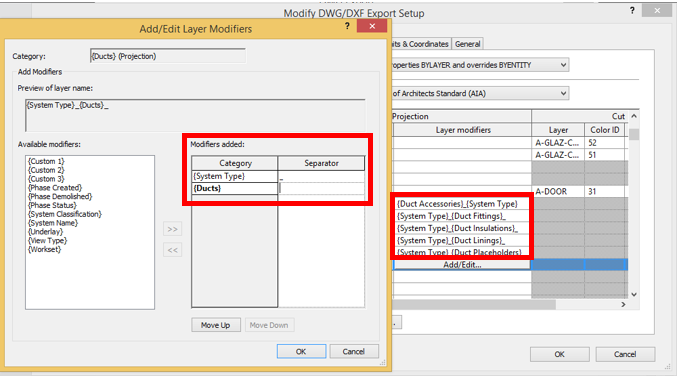Select {System Classification} modifier
The image size is (678, 379).
click(65, 214)
